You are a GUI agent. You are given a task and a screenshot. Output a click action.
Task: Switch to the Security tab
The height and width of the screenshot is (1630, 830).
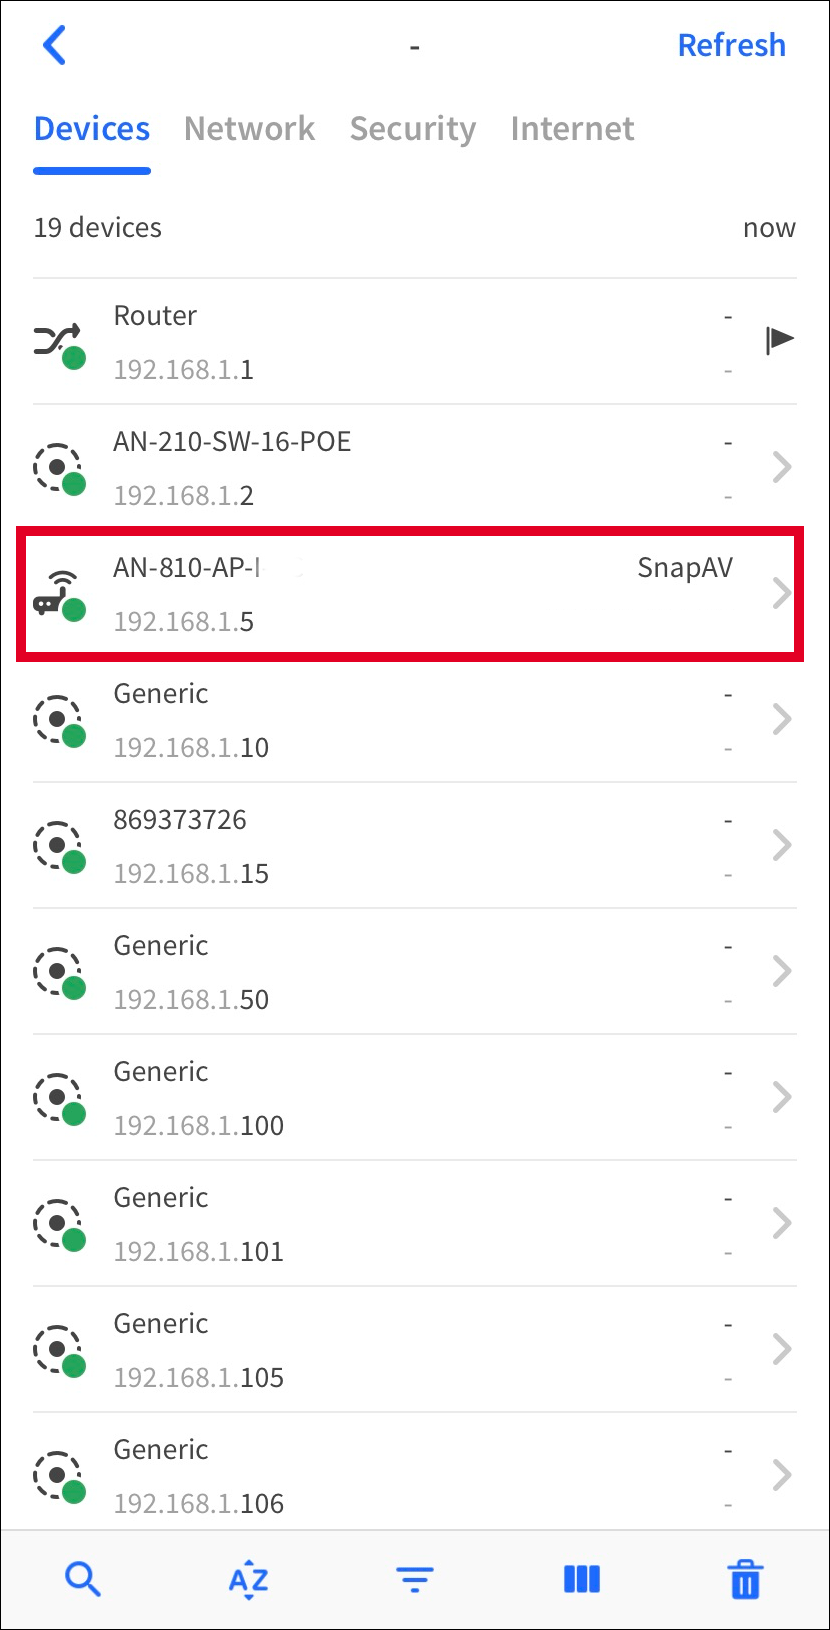click(412, 129)
